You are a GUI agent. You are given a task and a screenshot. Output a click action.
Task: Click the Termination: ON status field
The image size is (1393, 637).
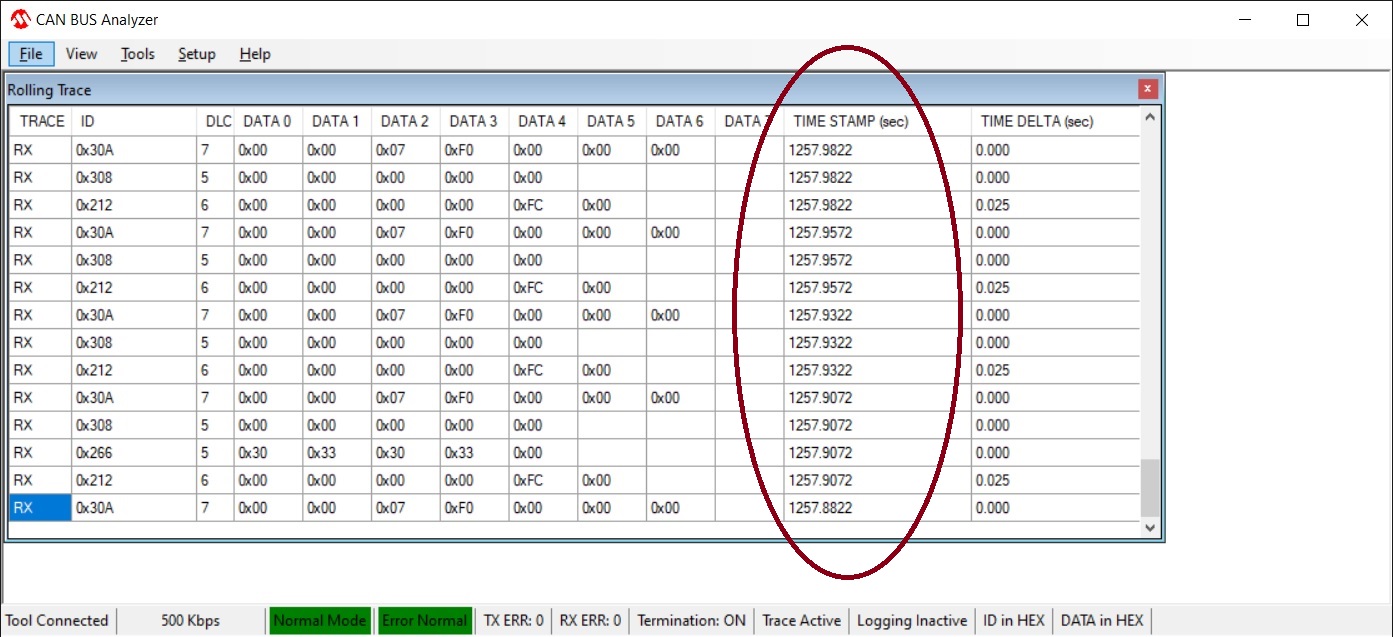tap(691, 620)
